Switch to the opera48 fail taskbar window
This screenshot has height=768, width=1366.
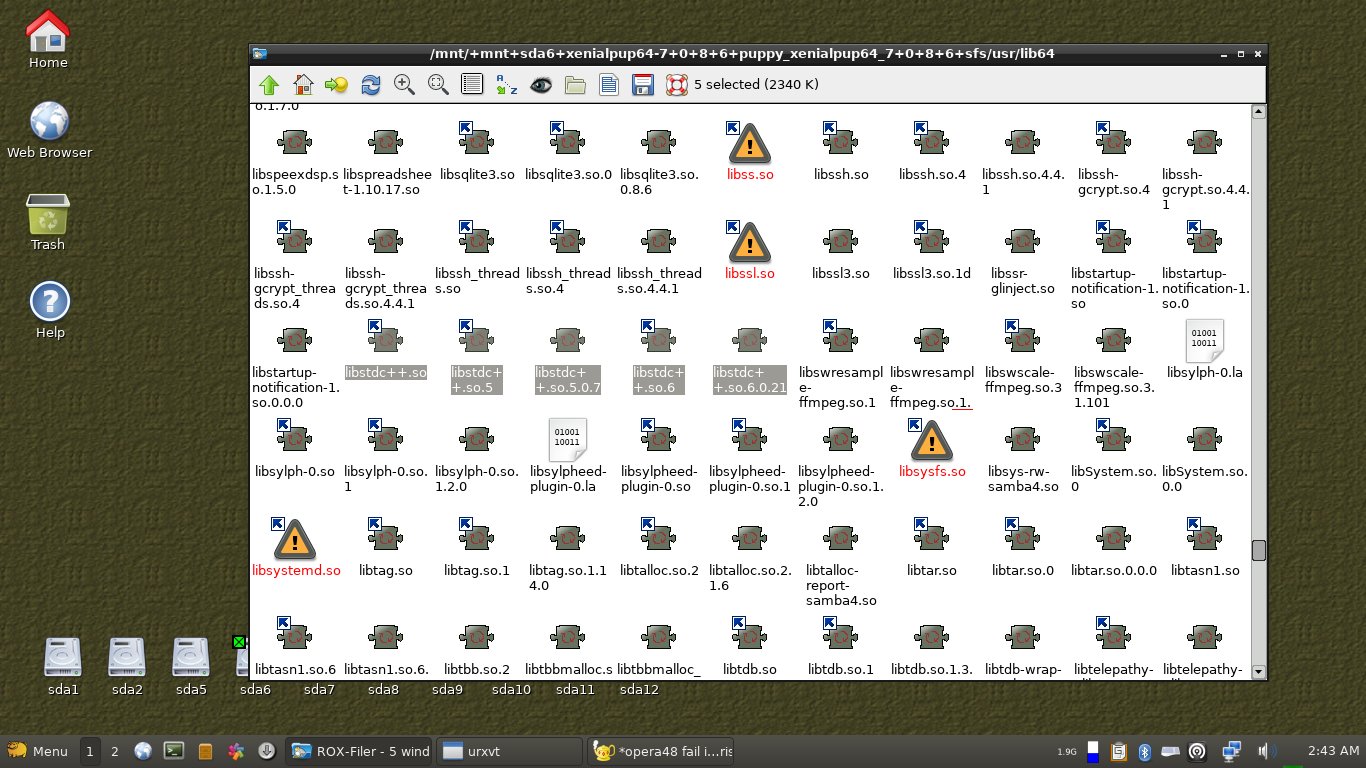click(x=663, y=751)
